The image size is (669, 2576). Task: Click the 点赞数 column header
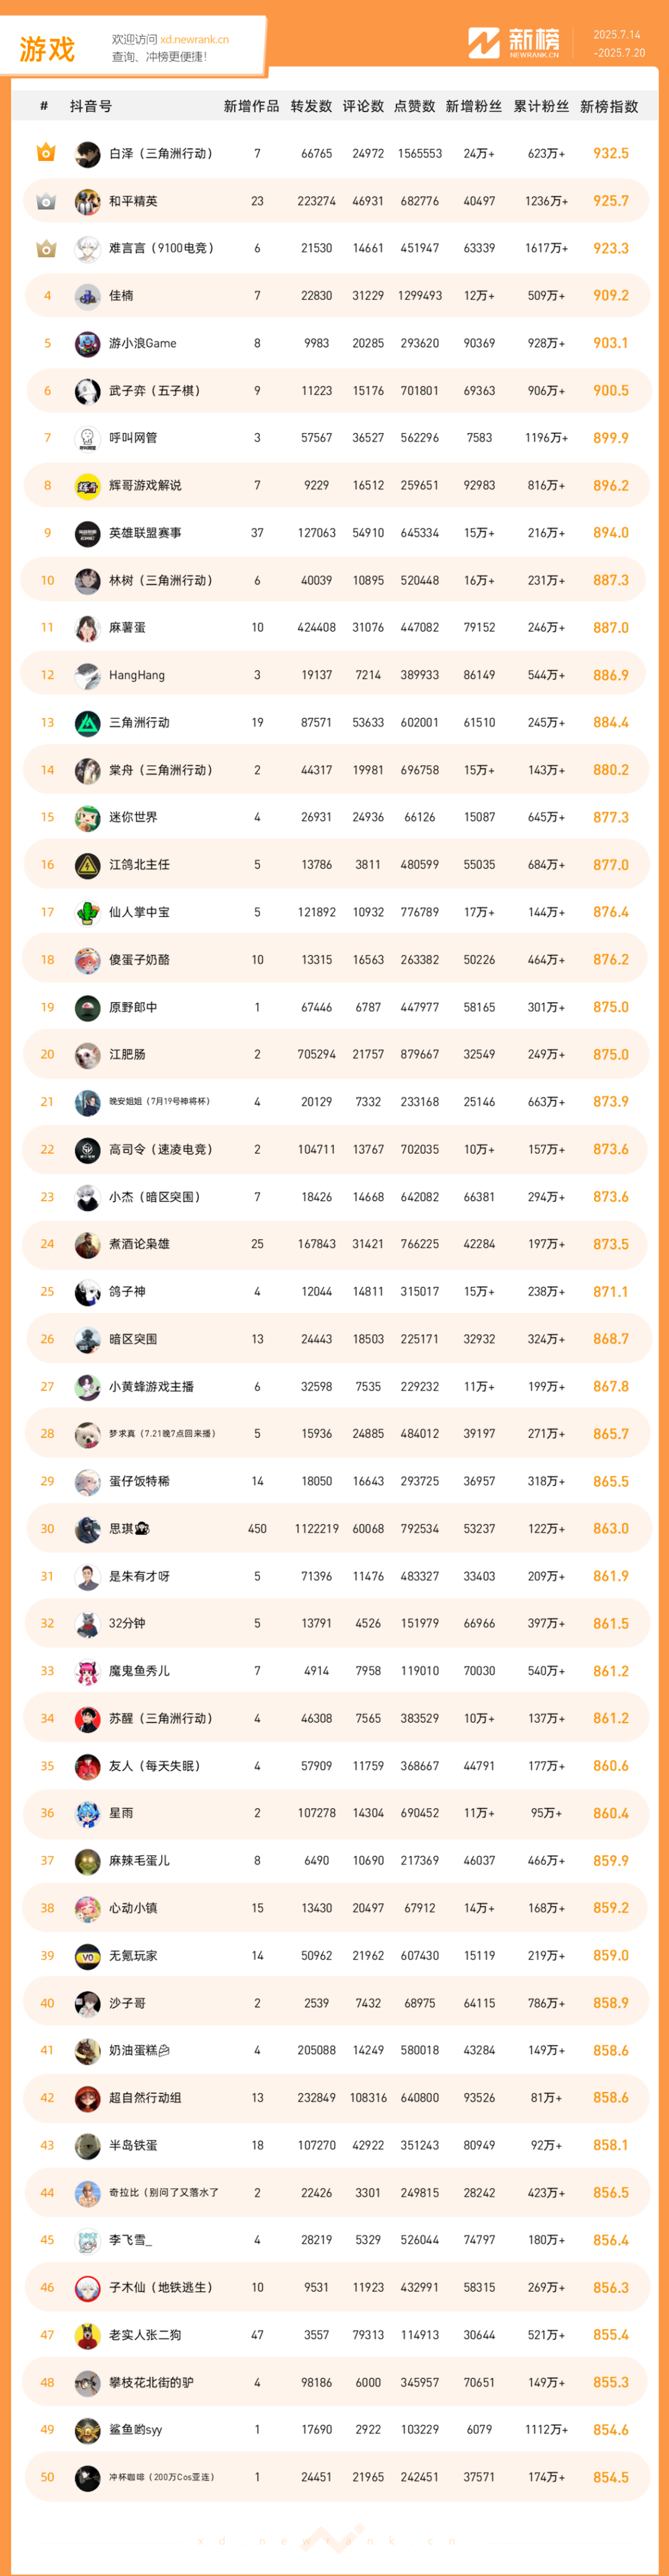(x=414, y=106)
